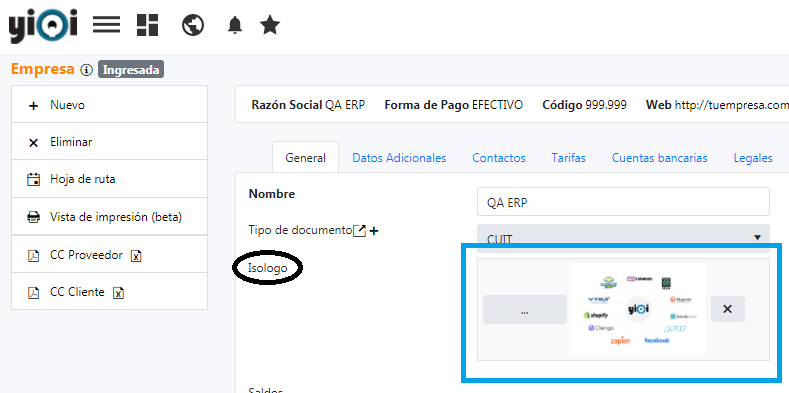The width and height of the screenshot is (789, 393).
Task: Add a new Tipo de documento with plus
Action: (374, 231)
